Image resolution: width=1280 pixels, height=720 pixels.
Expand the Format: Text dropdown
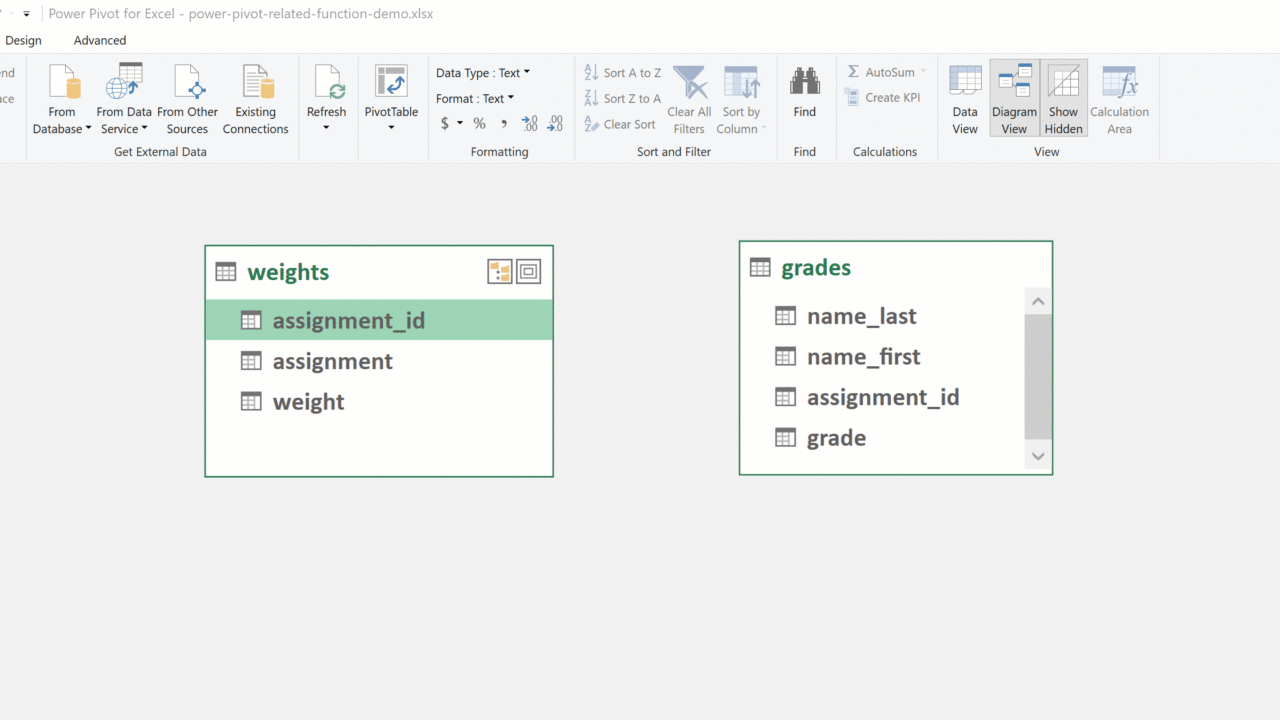pos(511,99)
